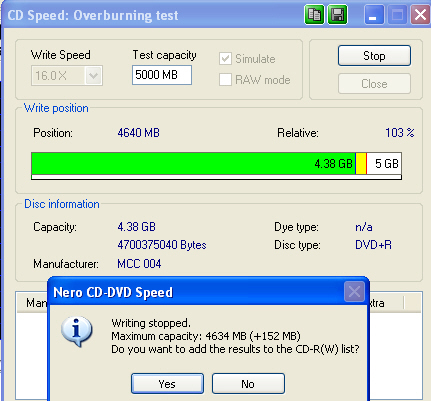
Task: Save results with the green floppy disk icon
Action: (x=337, y=15)
